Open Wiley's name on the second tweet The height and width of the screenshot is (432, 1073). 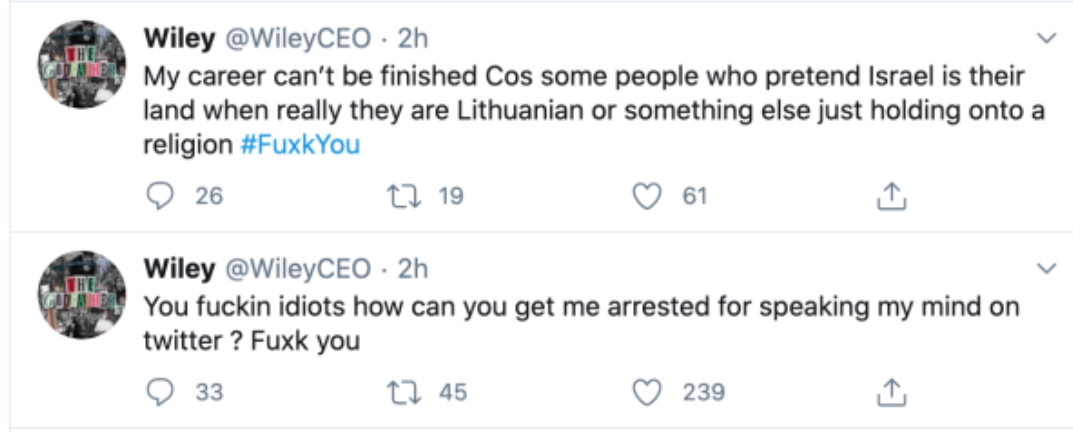[179, 269]
